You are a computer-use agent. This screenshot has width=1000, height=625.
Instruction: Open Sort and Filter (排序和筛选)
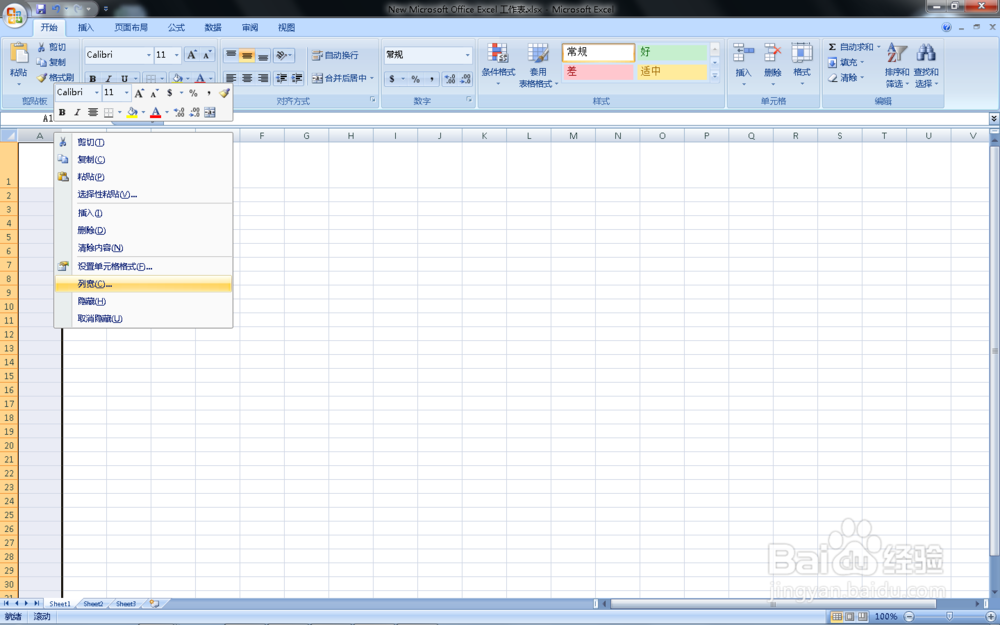point(897,64)
